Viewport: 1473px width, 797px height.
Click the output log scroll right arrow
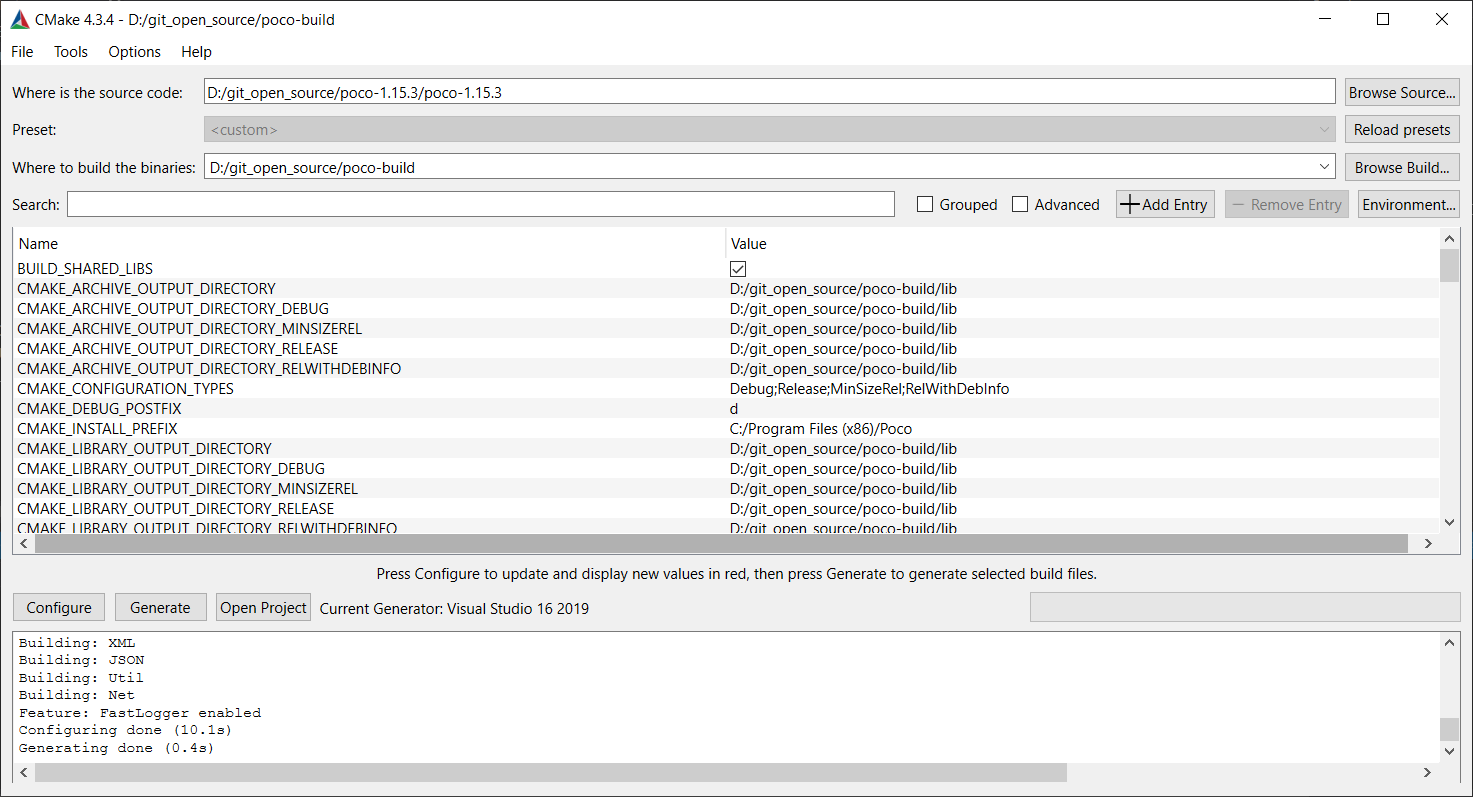1428,773
